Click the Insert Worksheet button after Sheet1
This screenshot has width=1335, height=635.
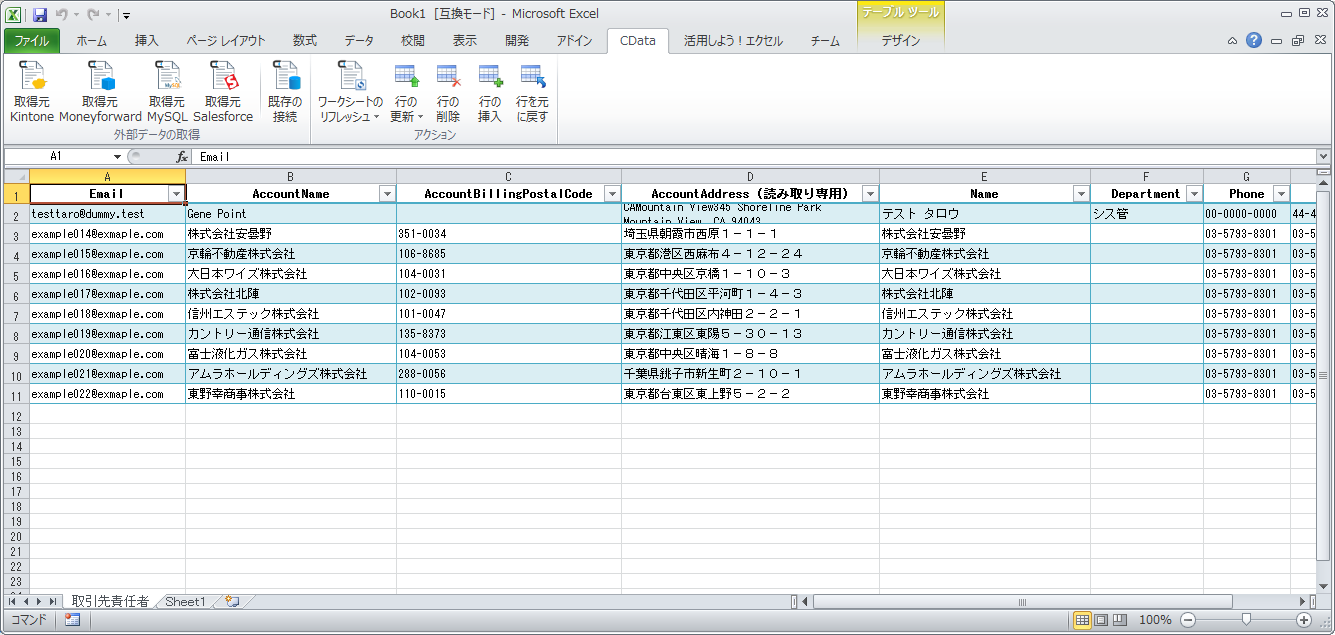tap(228, 602)
